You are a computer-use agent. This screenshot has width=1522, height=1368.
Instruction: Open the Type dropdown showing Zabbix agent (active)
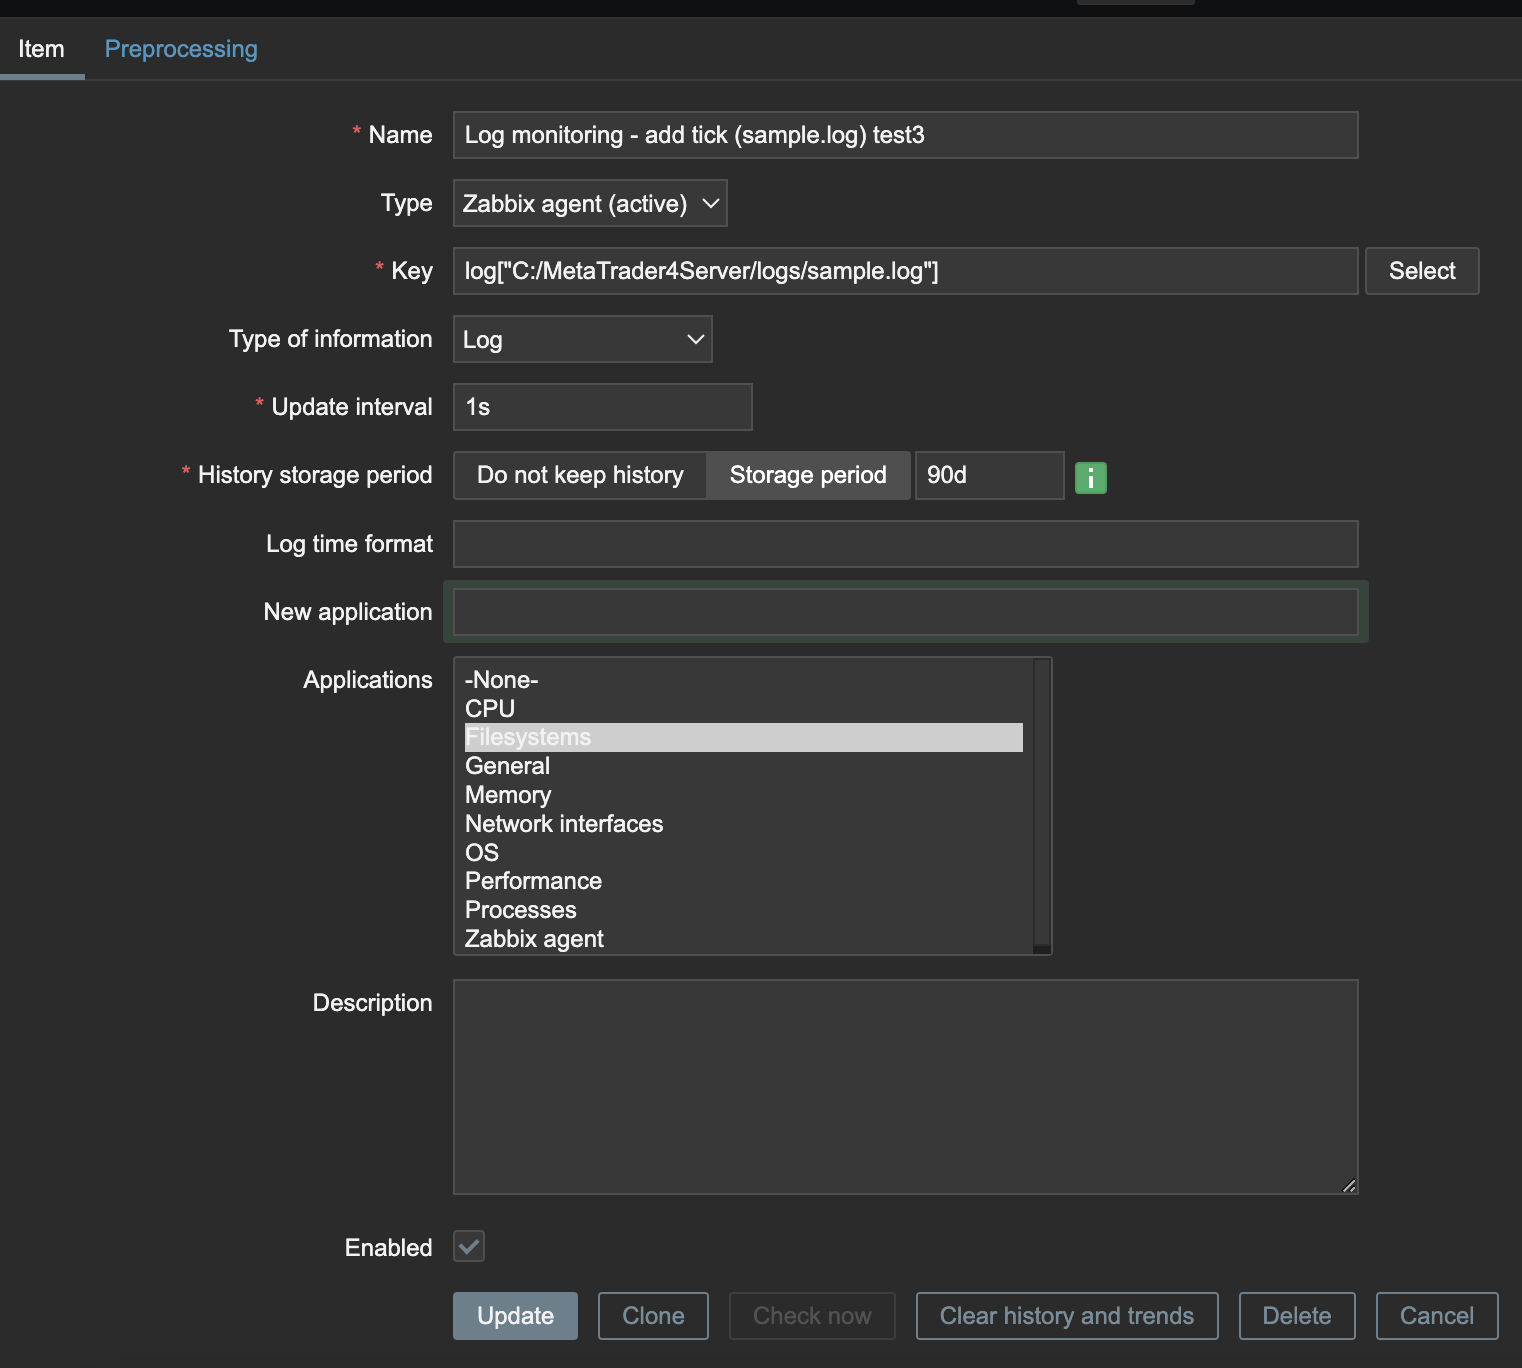[x=590, y=204]
